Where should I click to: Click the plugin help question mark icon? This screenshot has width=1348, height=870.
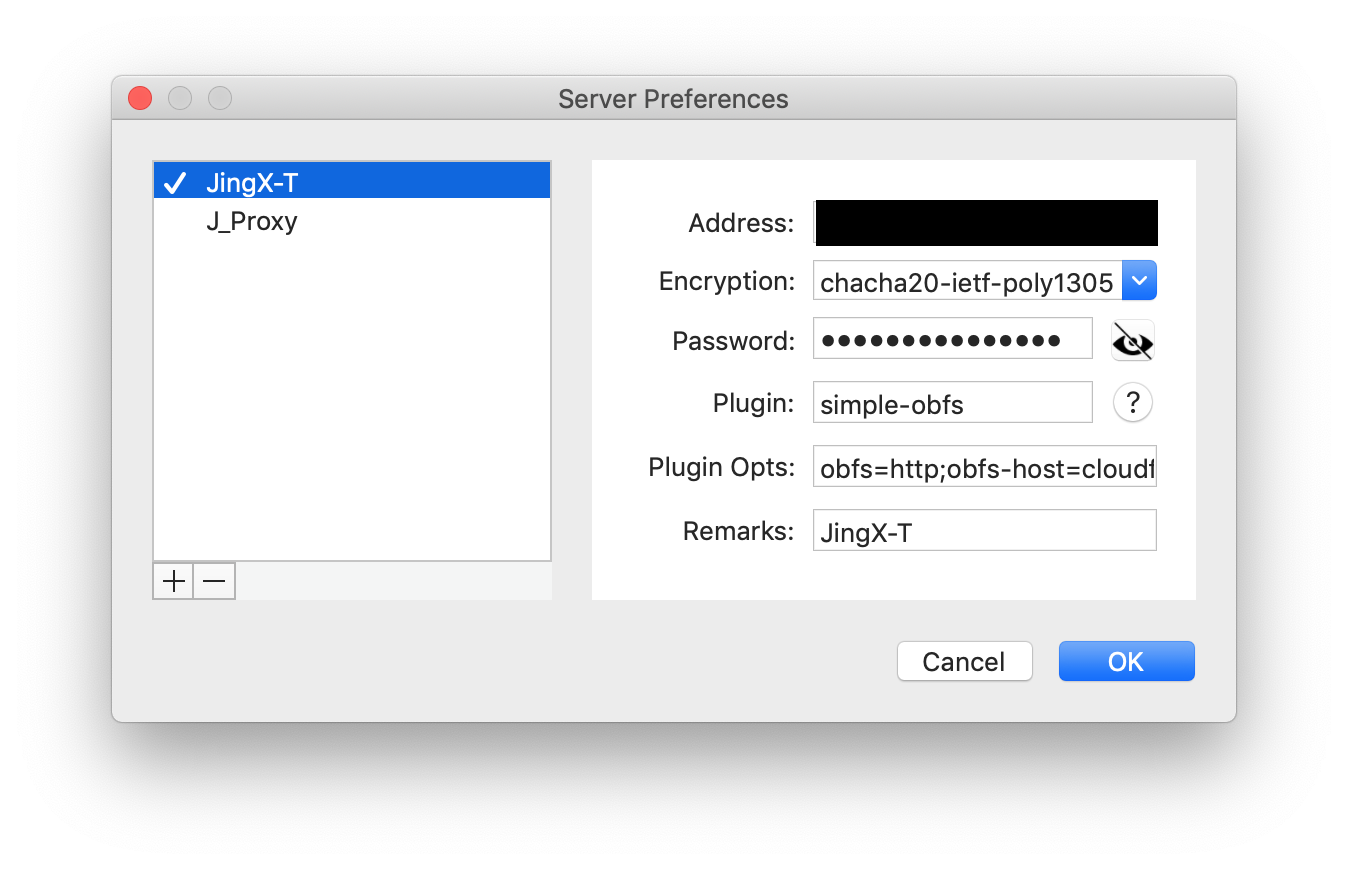1133,403
